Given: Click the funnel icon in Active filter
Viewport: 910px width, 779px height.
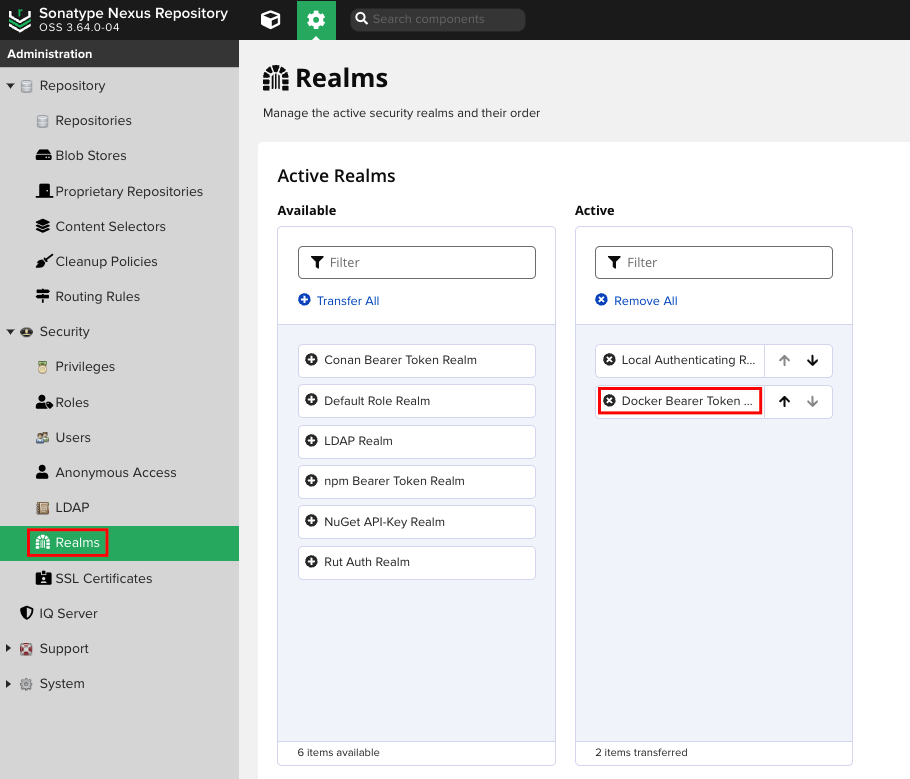Looking at the screenshot, I should click(614, 262).
